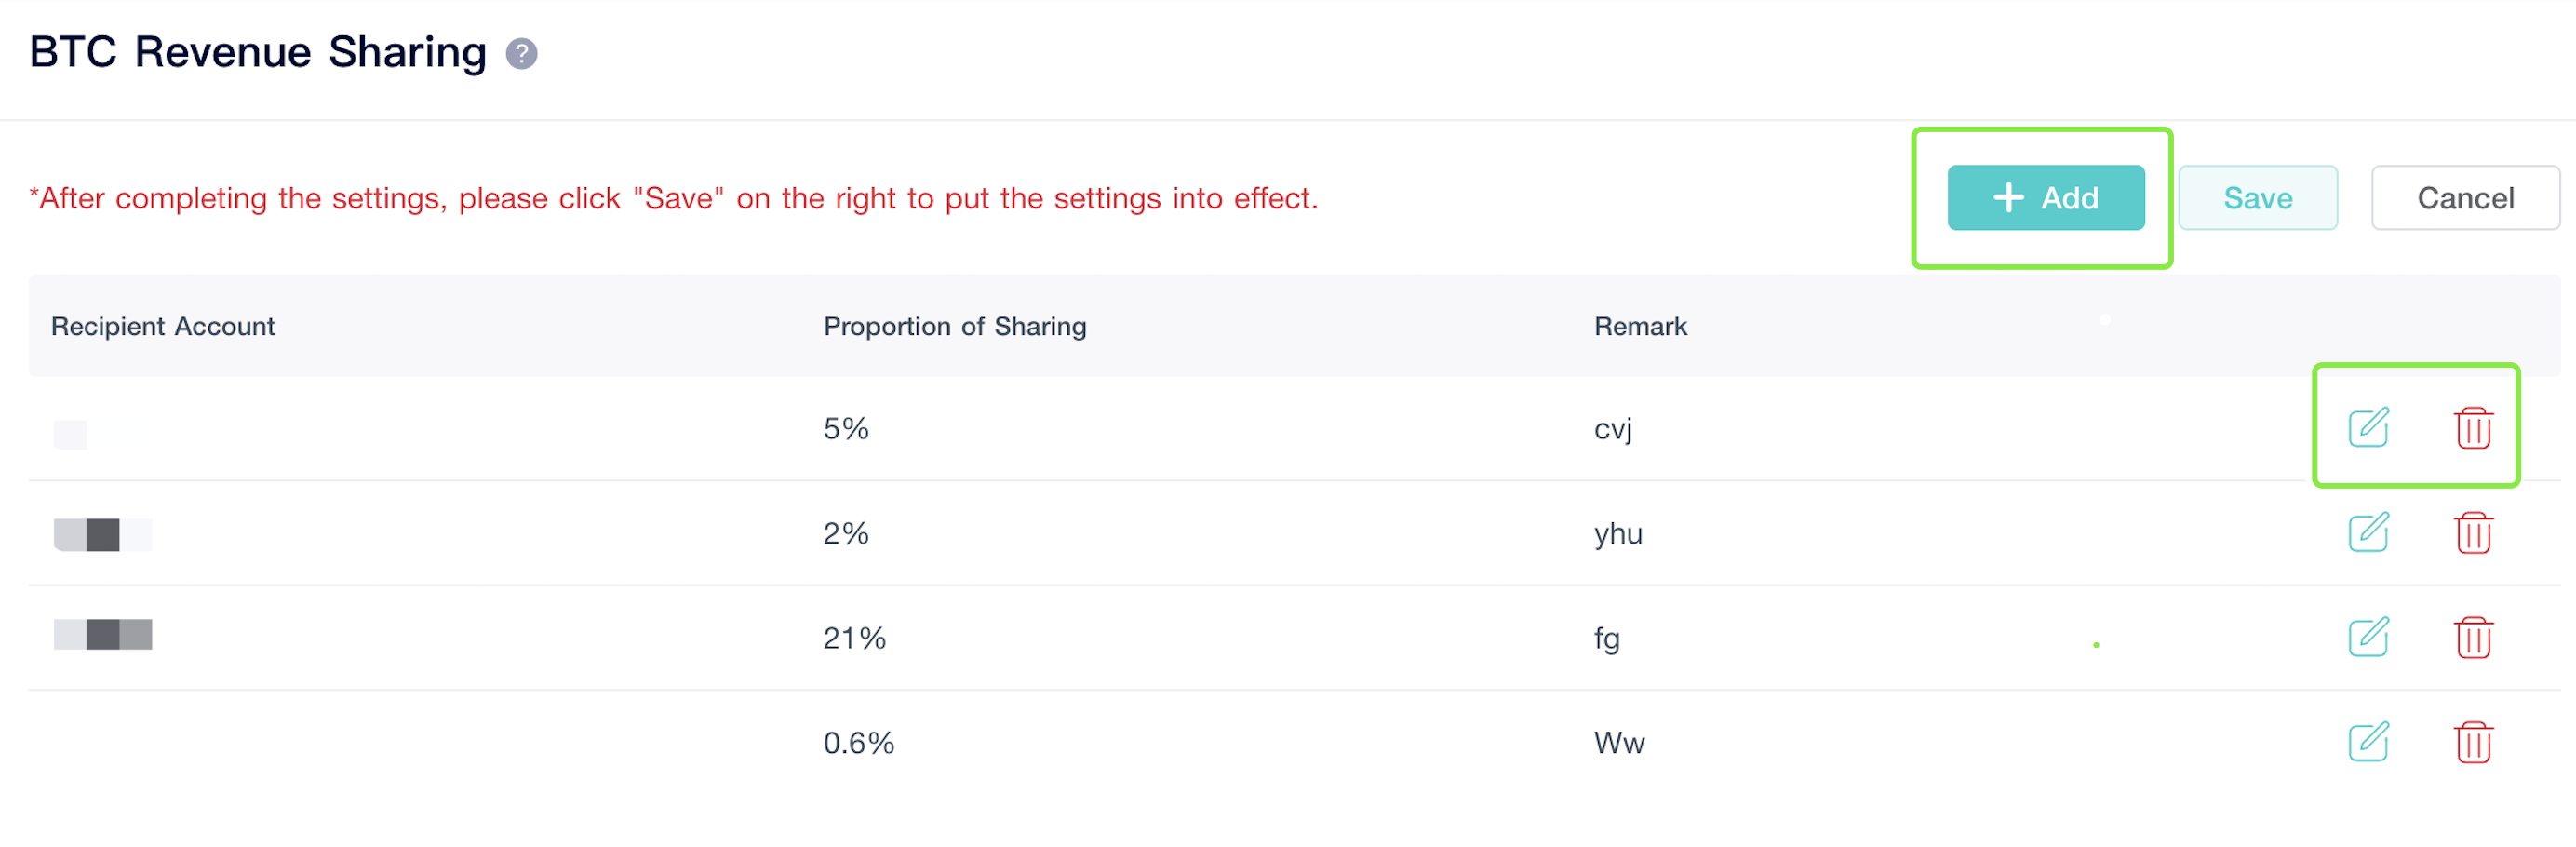Image resolution: width=2576 pixels, height=847 pixels.
Task: Click the Proportion of Sharing column header
Action: coord(954,327)
